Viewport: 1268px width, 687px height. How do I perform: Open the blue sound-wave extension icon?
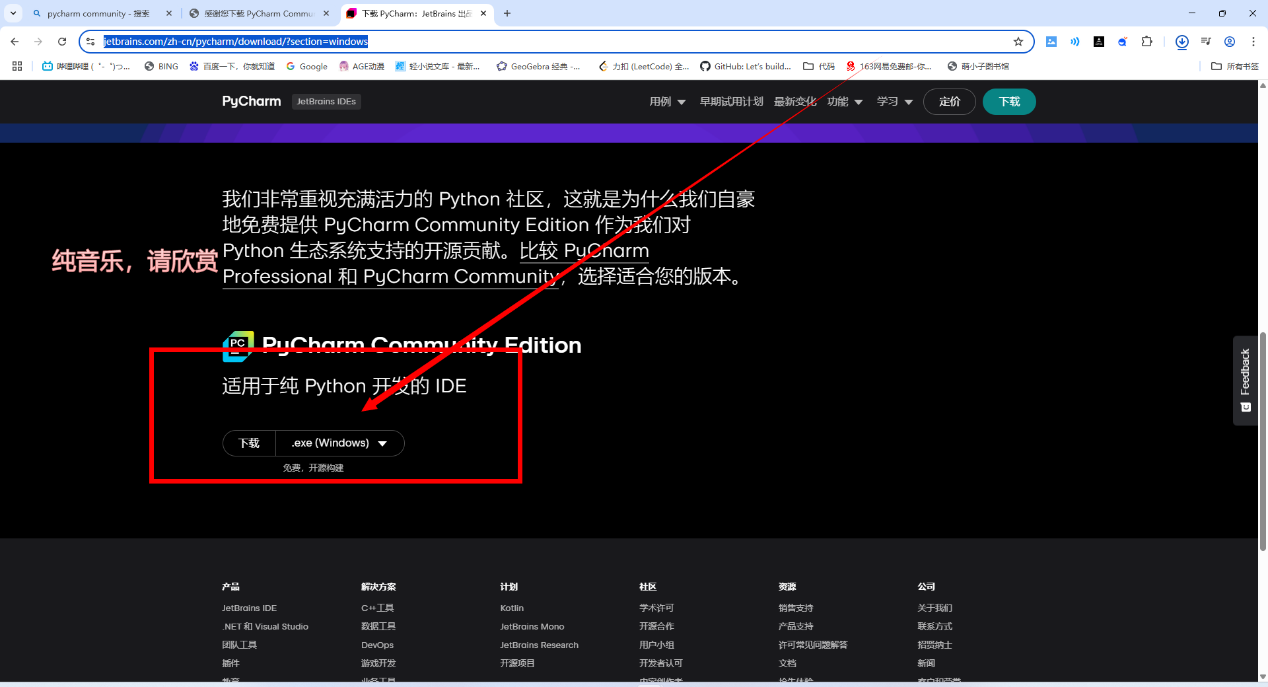[x=1075, y=41]
